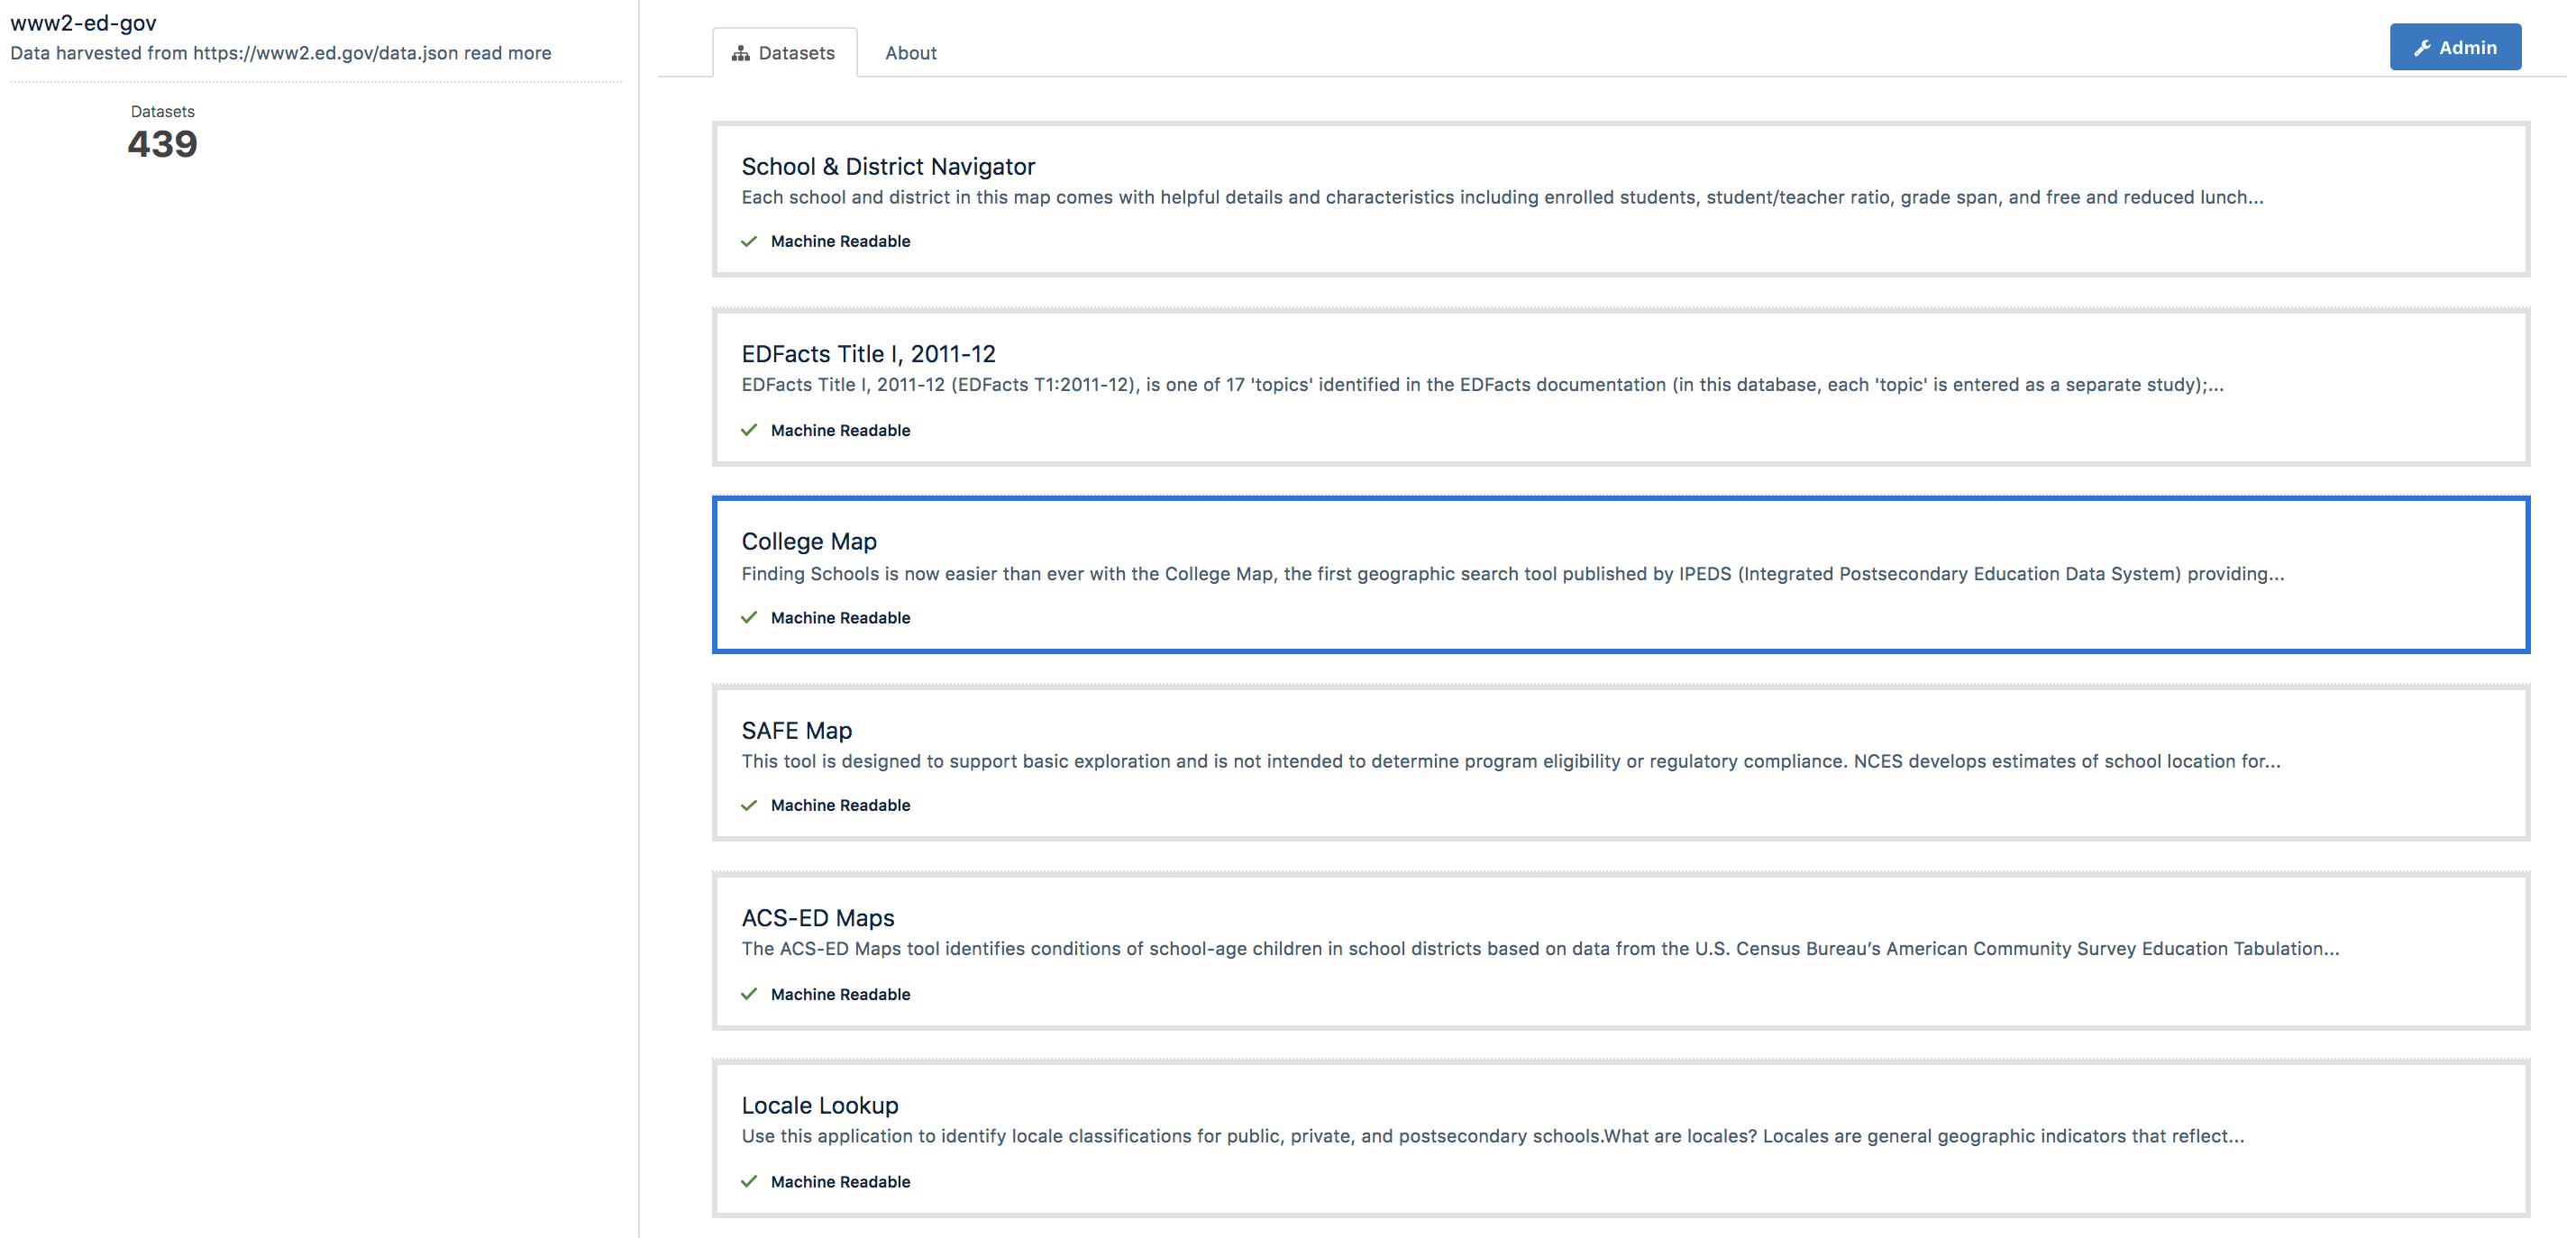Click checkmark icon under ACS-ED Maps
Image resolution: width=2576 pixels, height=1238 pixels.
(x=749, y=994)
